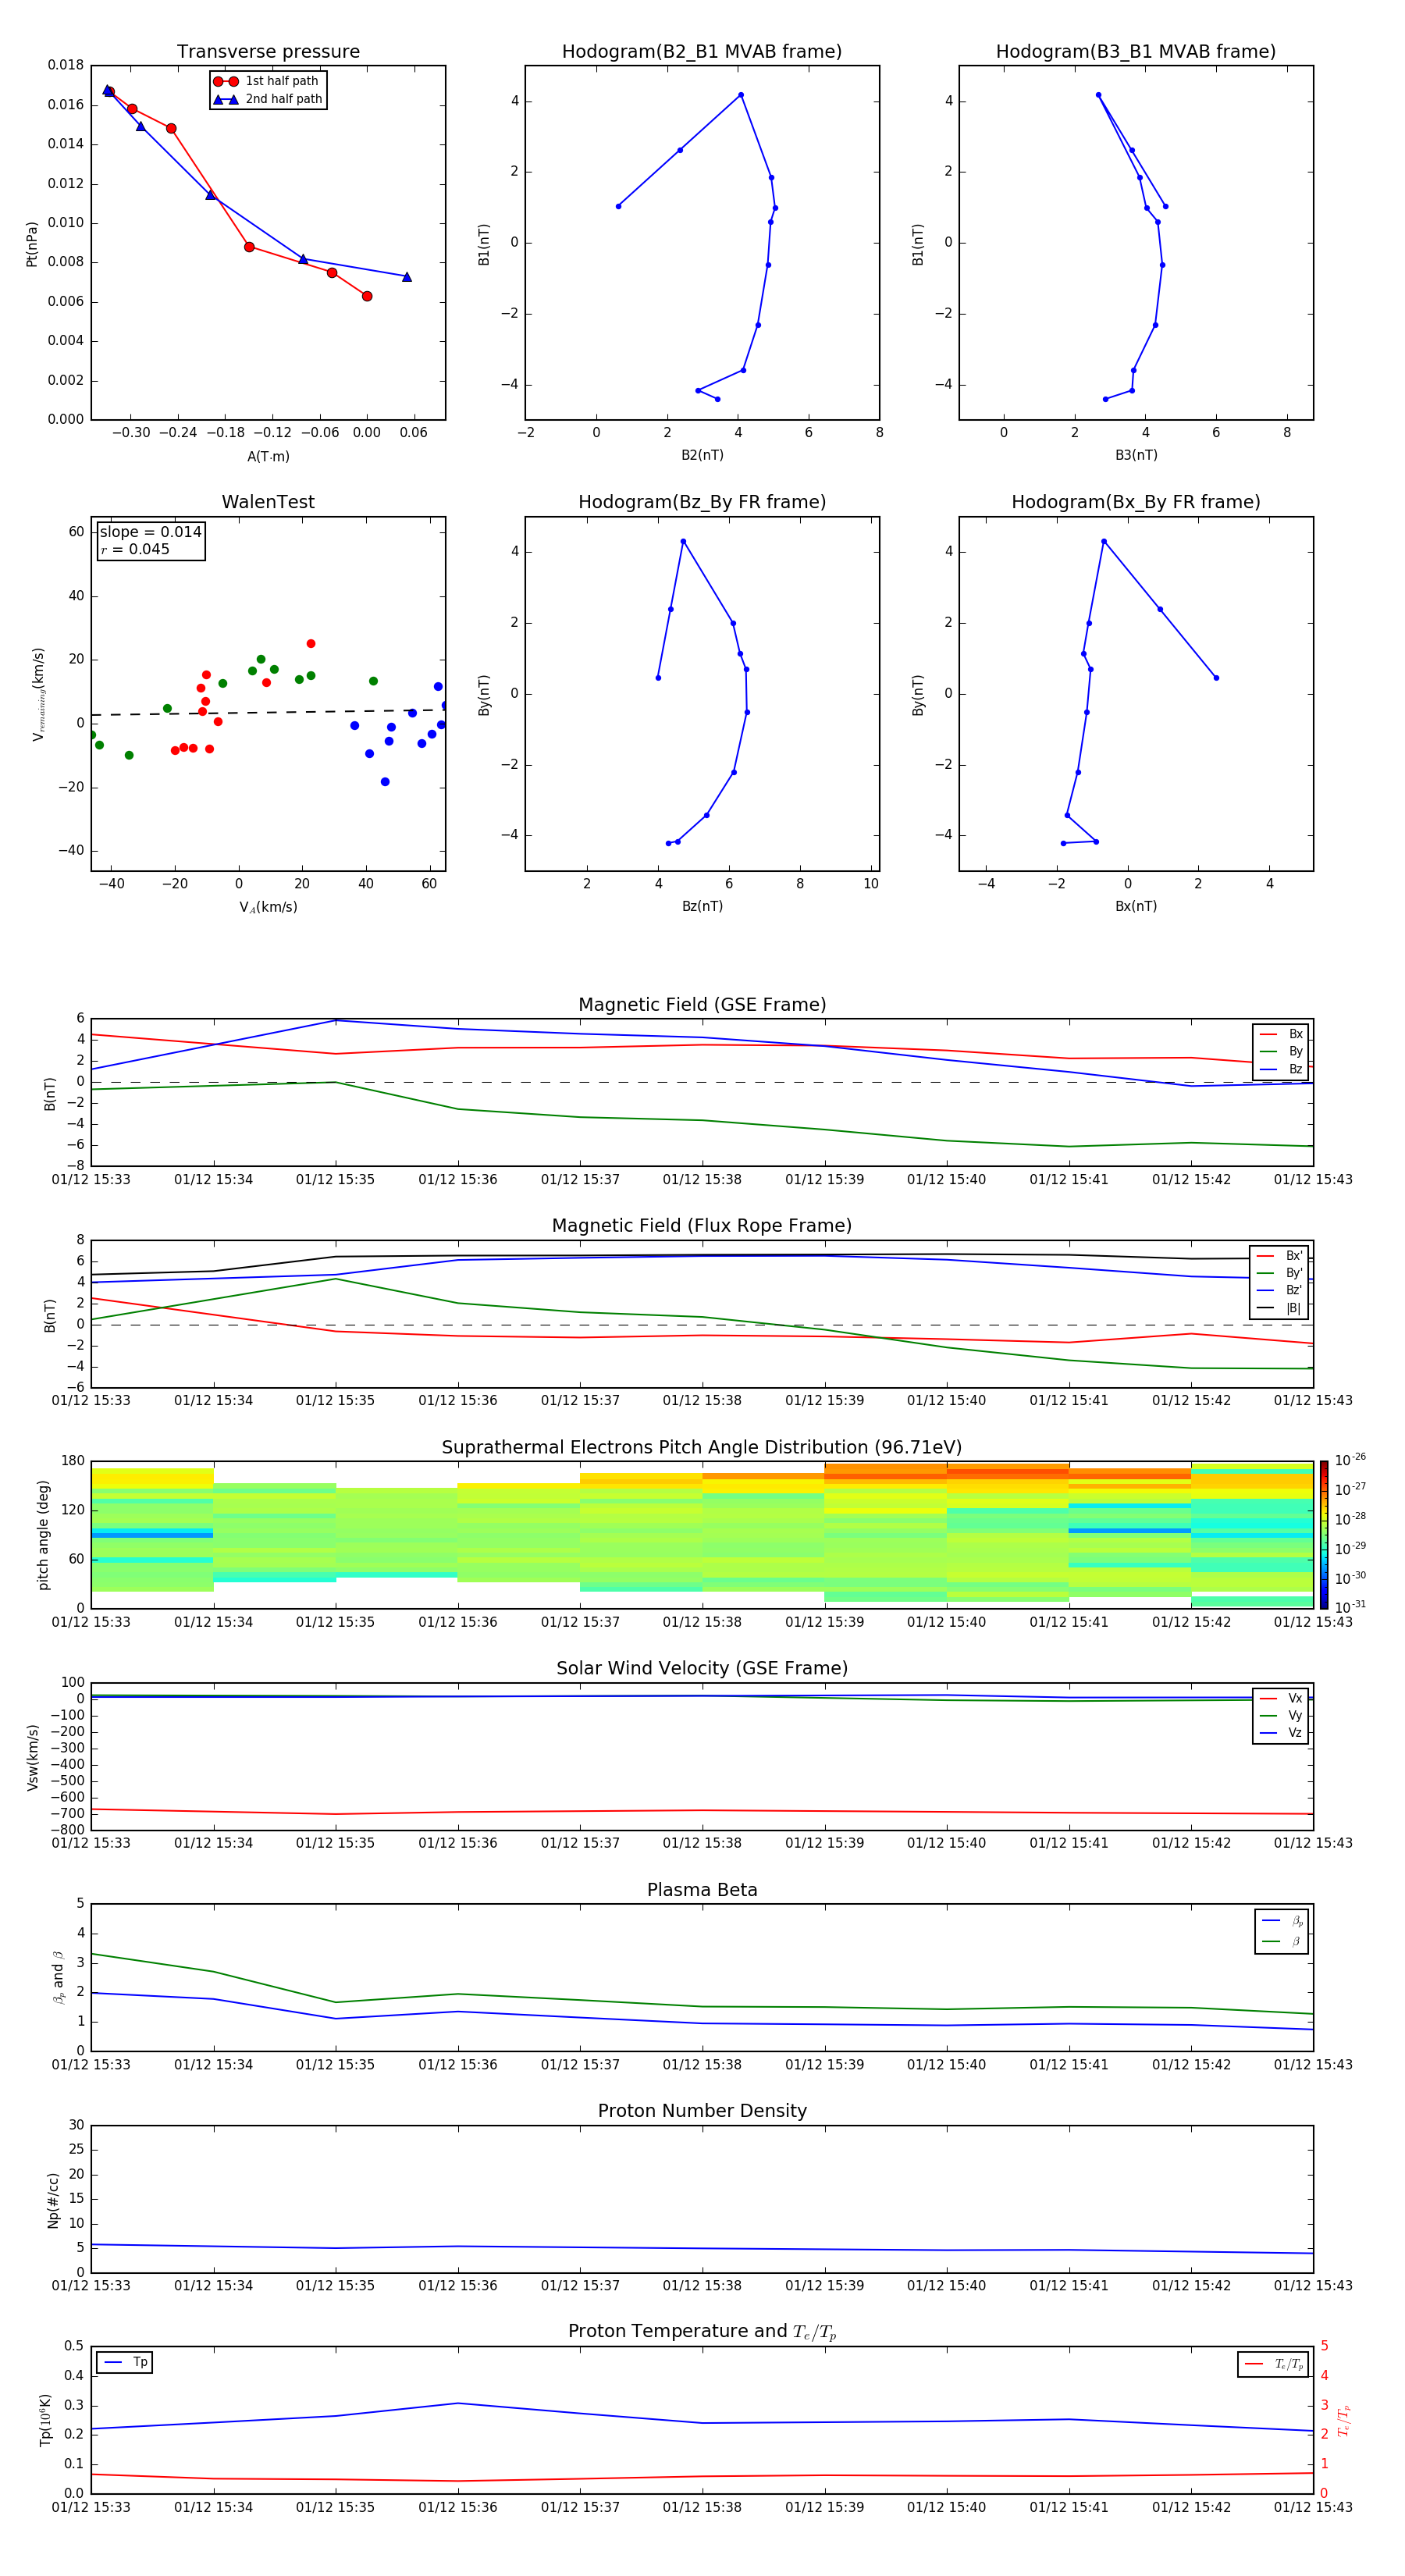Select the Vx entry in velocity legend

1281,1698
